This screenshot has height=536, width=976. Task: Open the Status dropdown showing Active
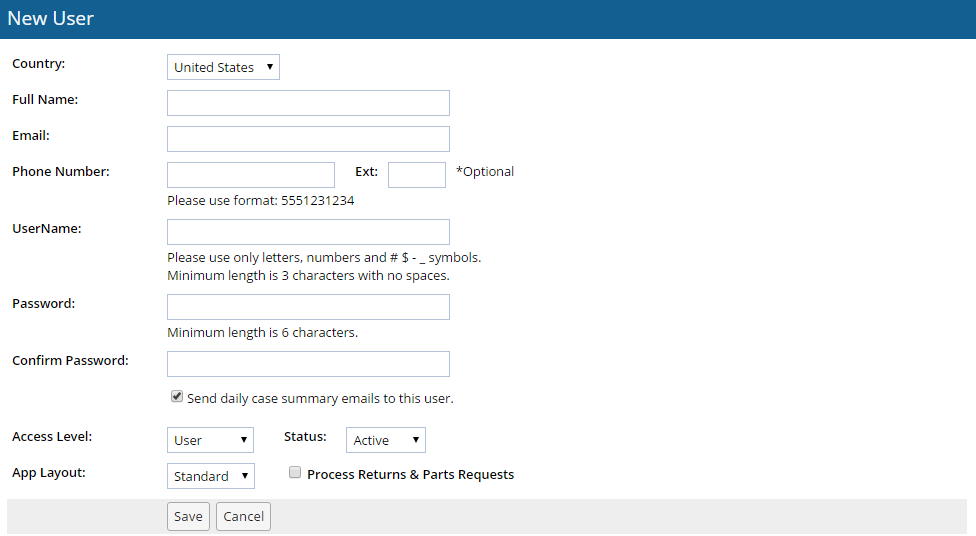pos(386,440)
